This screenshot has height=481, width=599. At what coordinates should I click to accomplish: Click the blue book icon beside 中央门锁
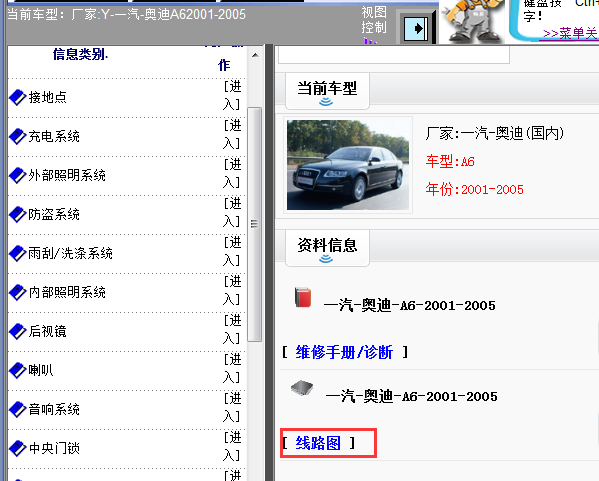[17, 448]
